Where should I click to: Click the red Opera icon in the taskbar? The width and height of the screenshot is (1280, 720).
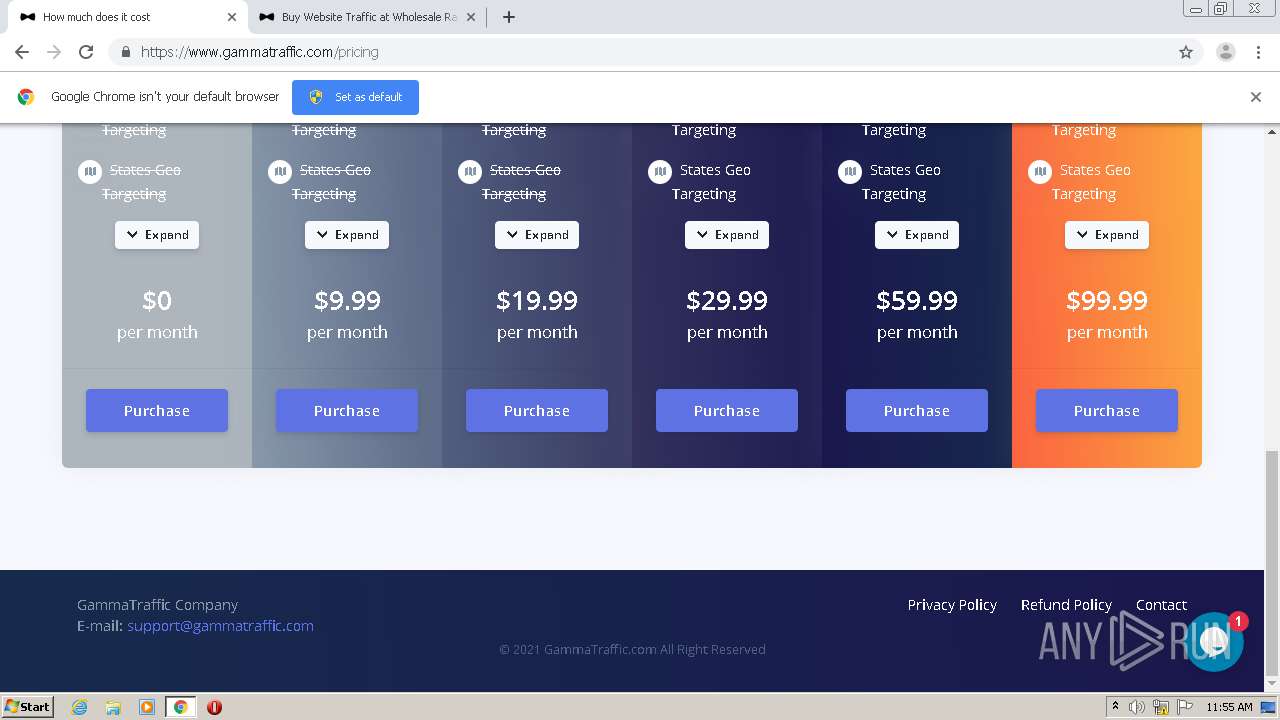(214, 707)
